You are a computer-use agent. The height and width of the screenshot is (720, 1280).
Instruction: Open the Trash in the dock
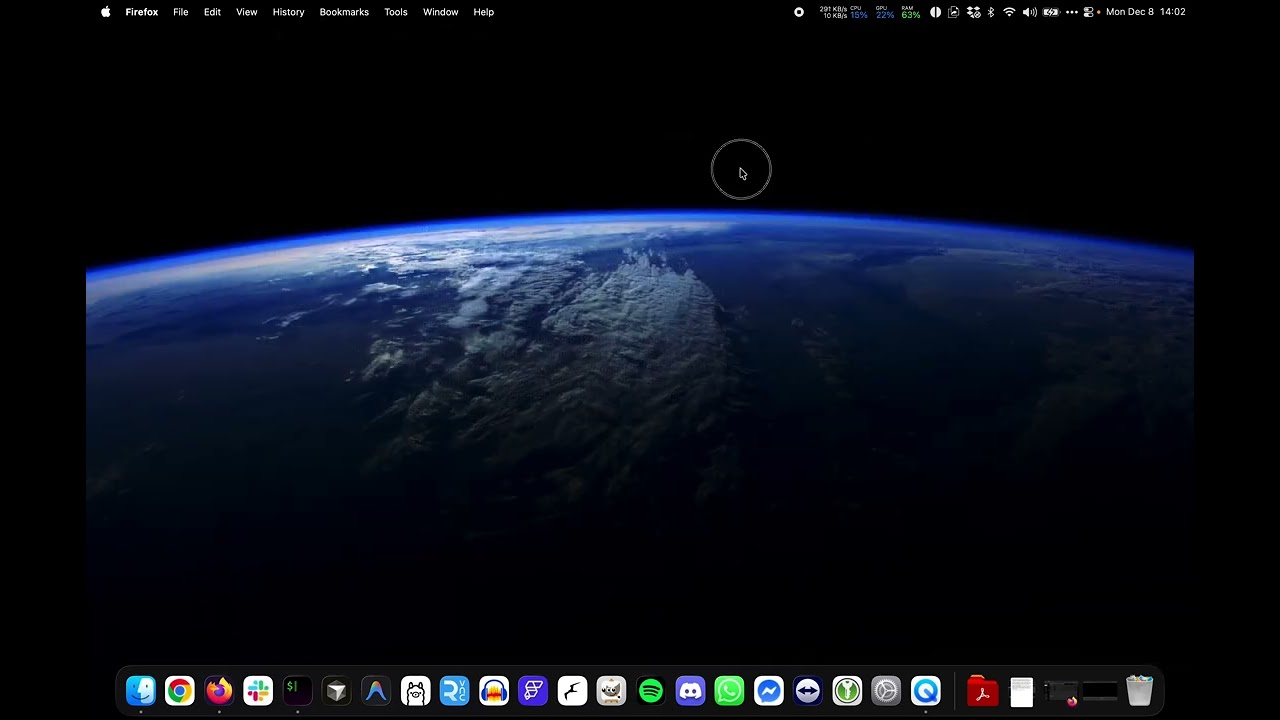1139,690
